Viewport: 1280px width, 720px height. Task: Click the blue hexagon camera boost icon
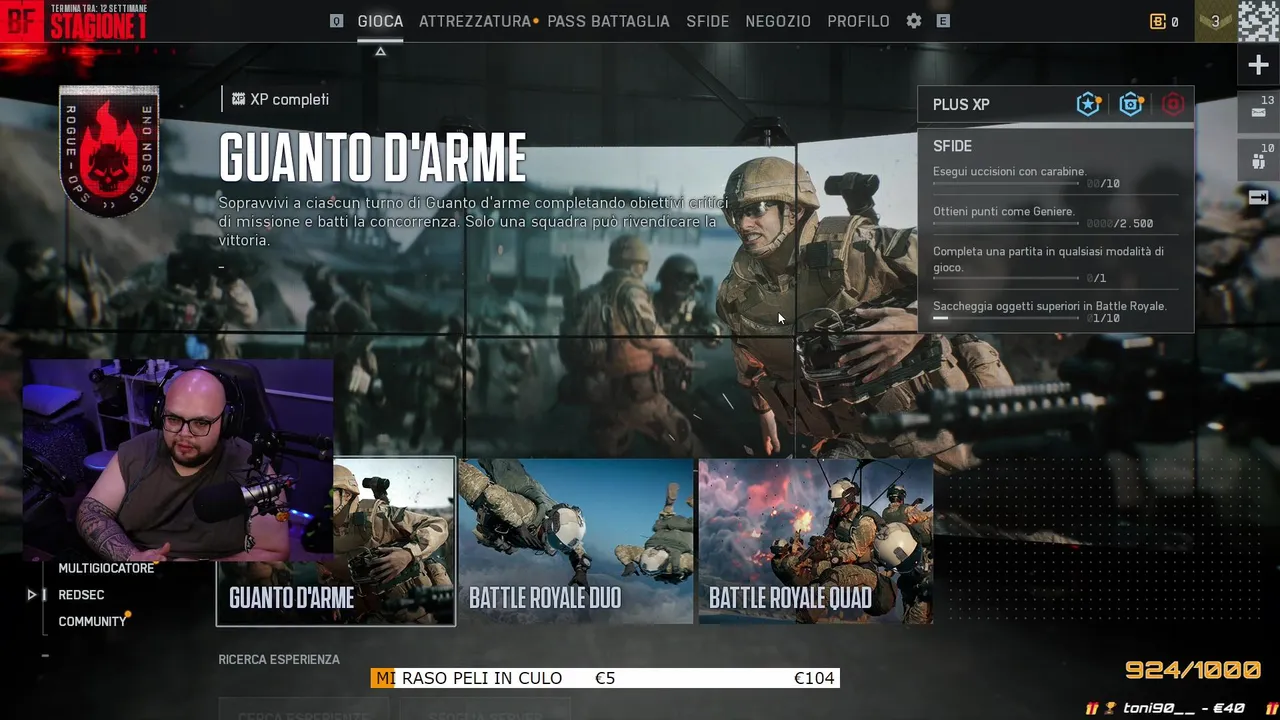[1131, 104]
